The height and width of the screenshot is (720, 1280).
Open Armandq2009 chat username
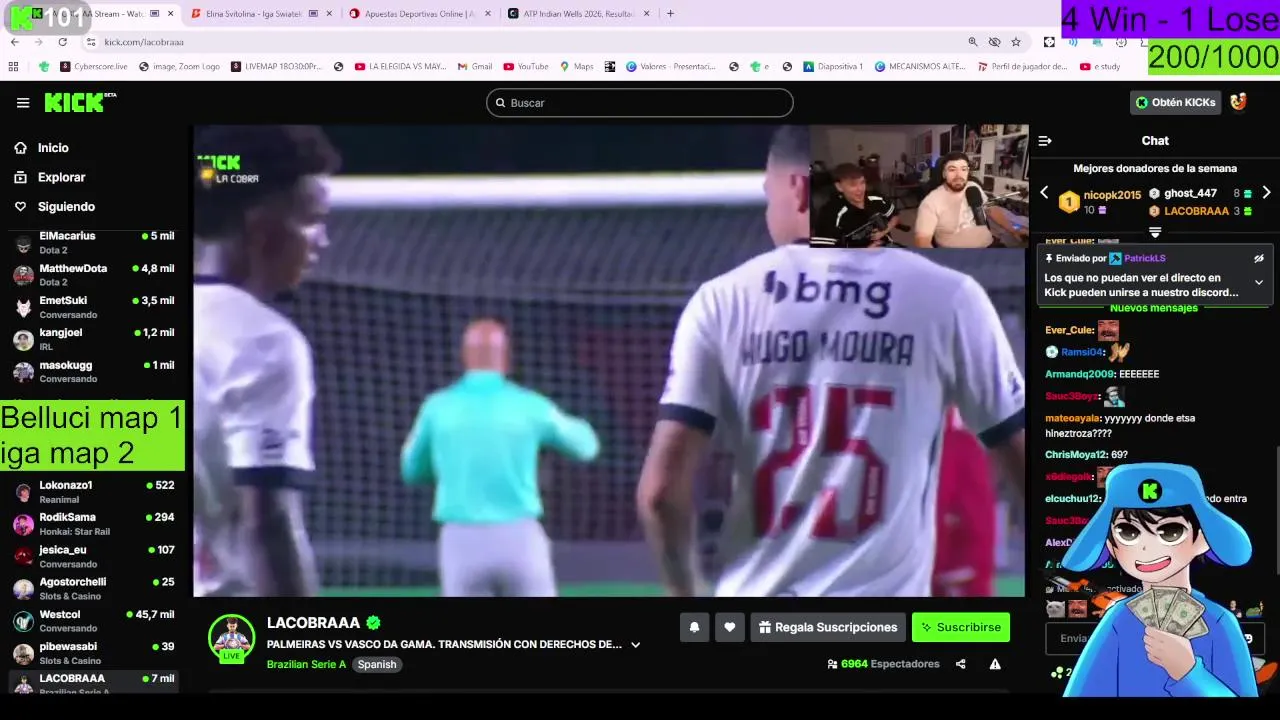tap(1079, 374)
